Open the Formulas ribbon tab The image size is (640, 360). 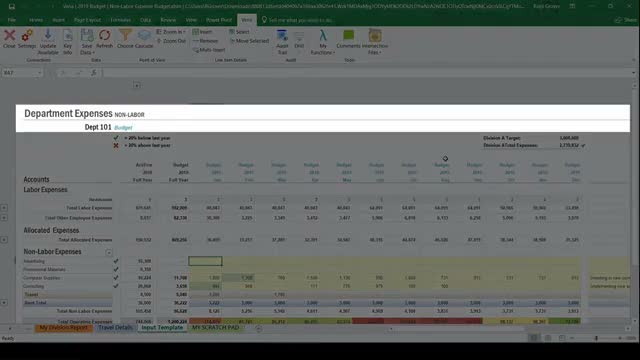click(x=121, y=20)
